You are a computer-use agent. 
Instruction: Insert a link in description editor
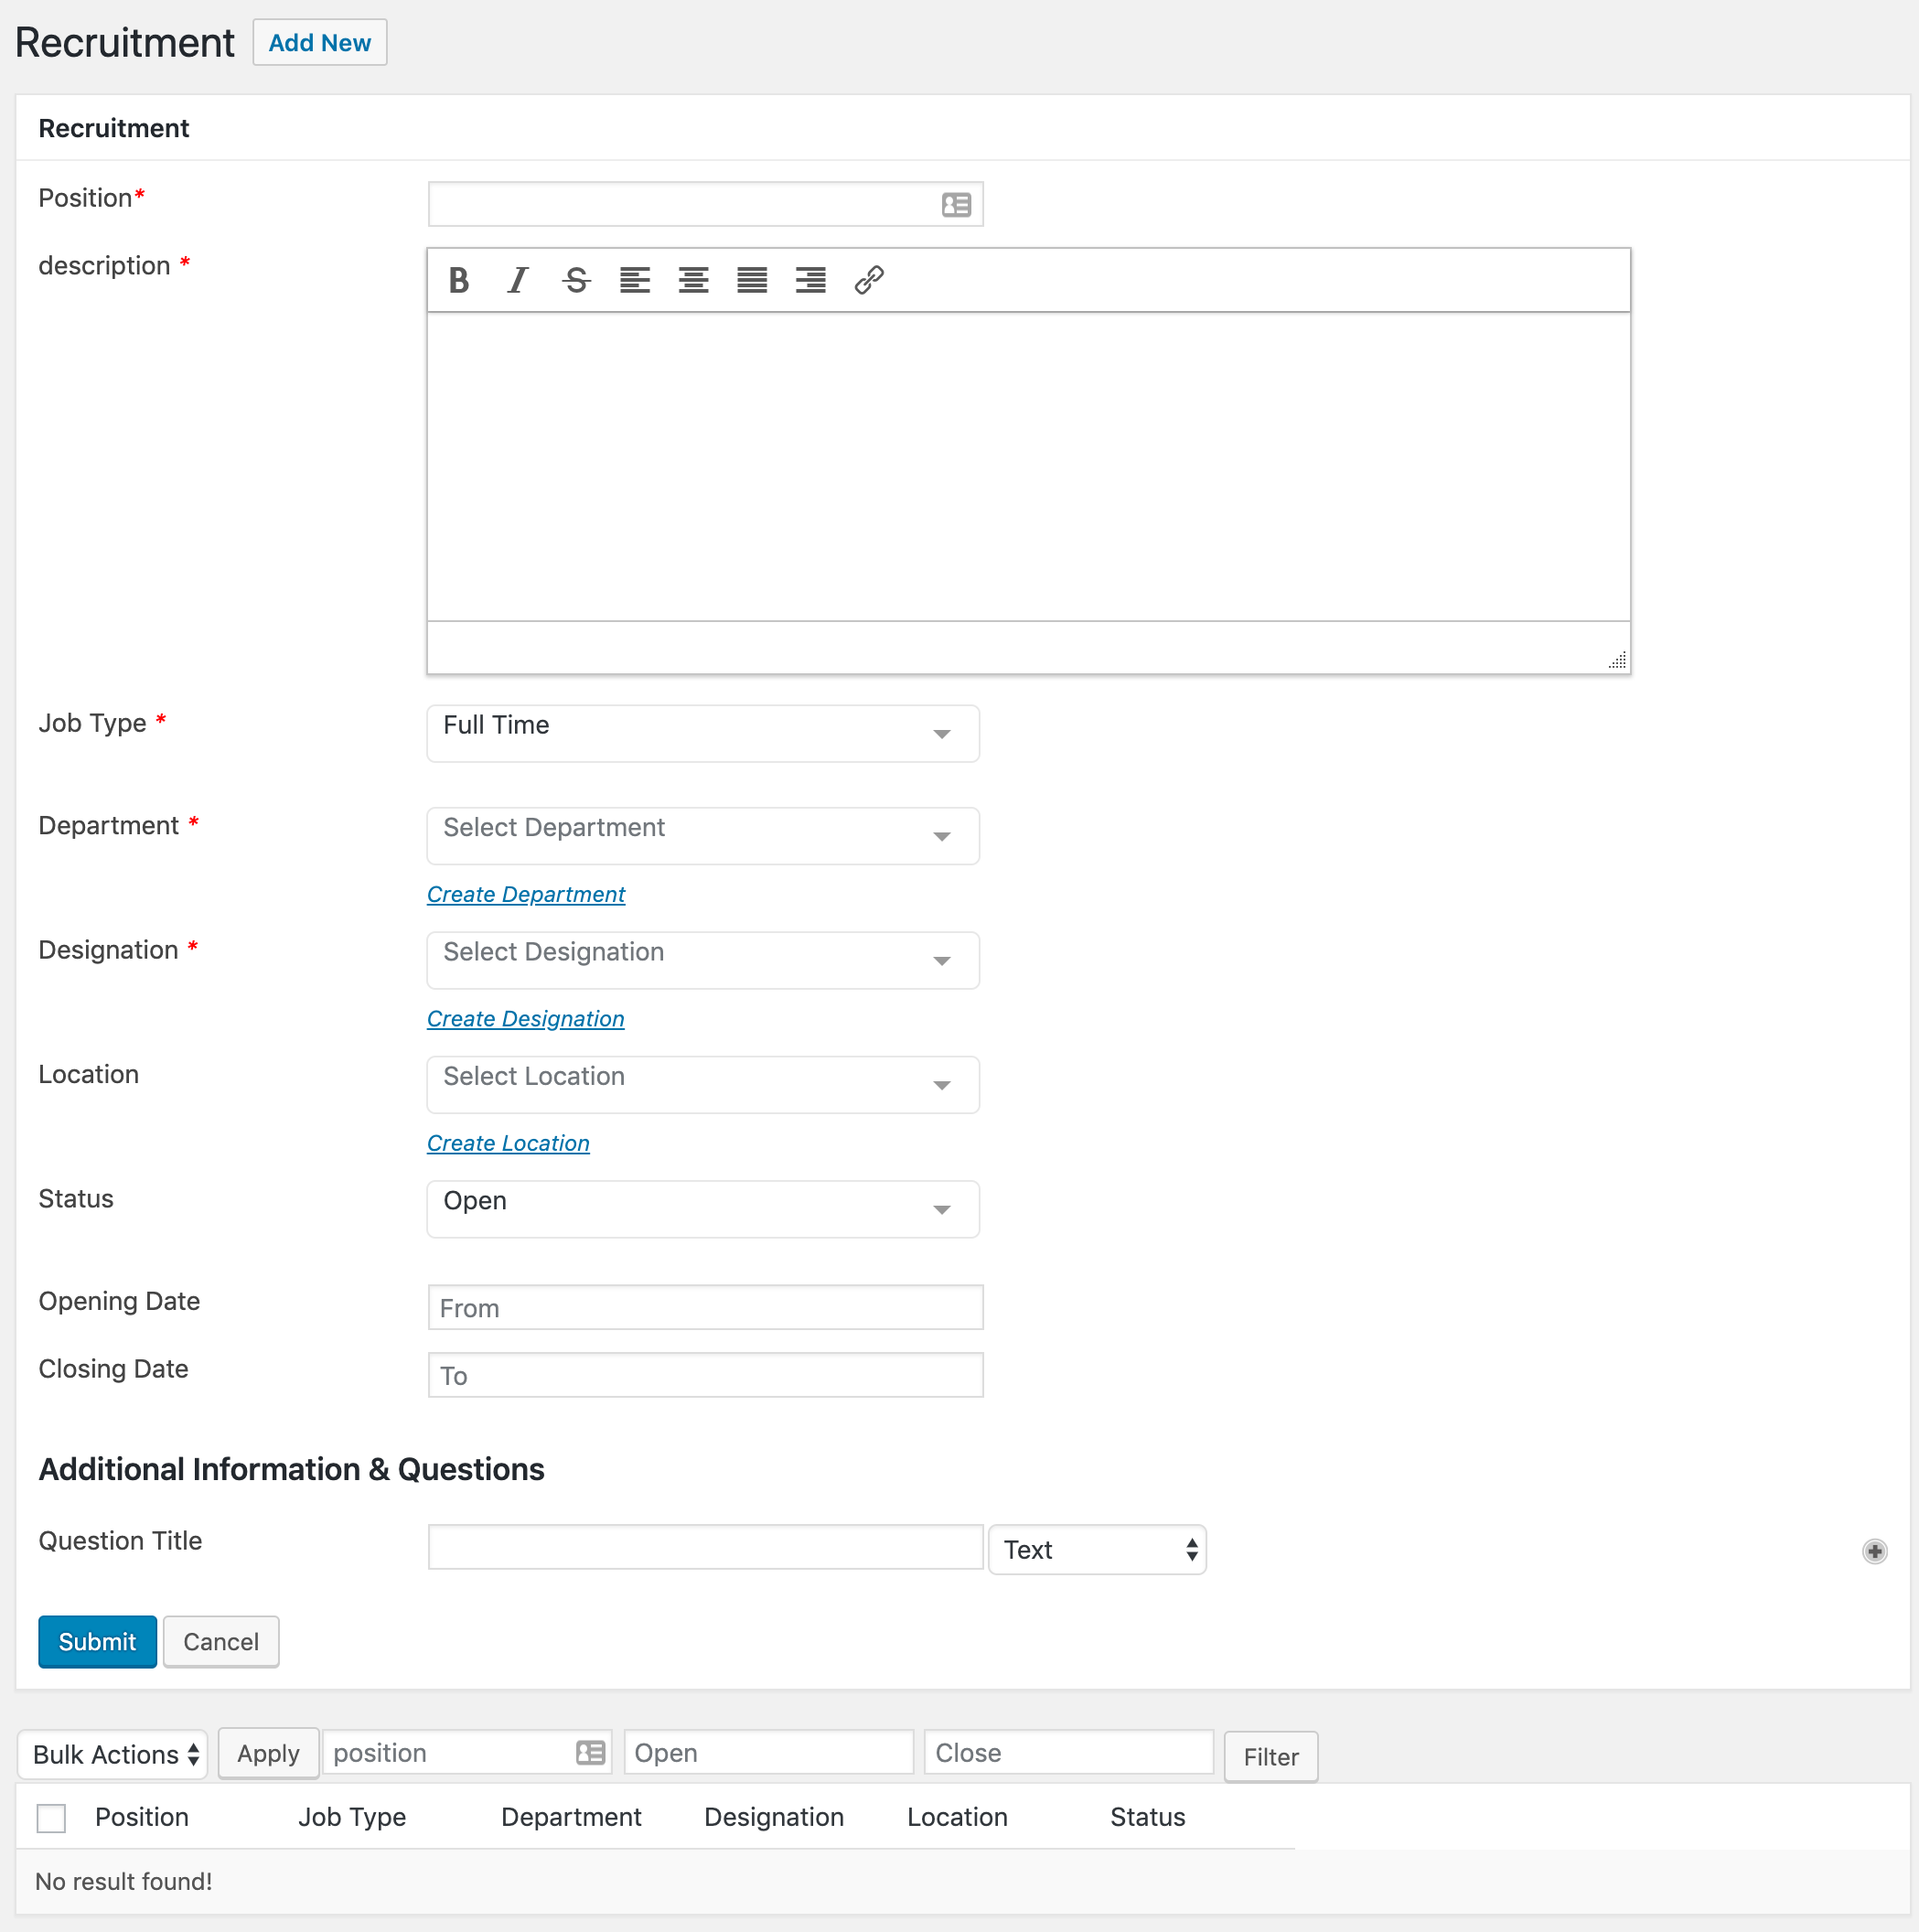point(868,281)
